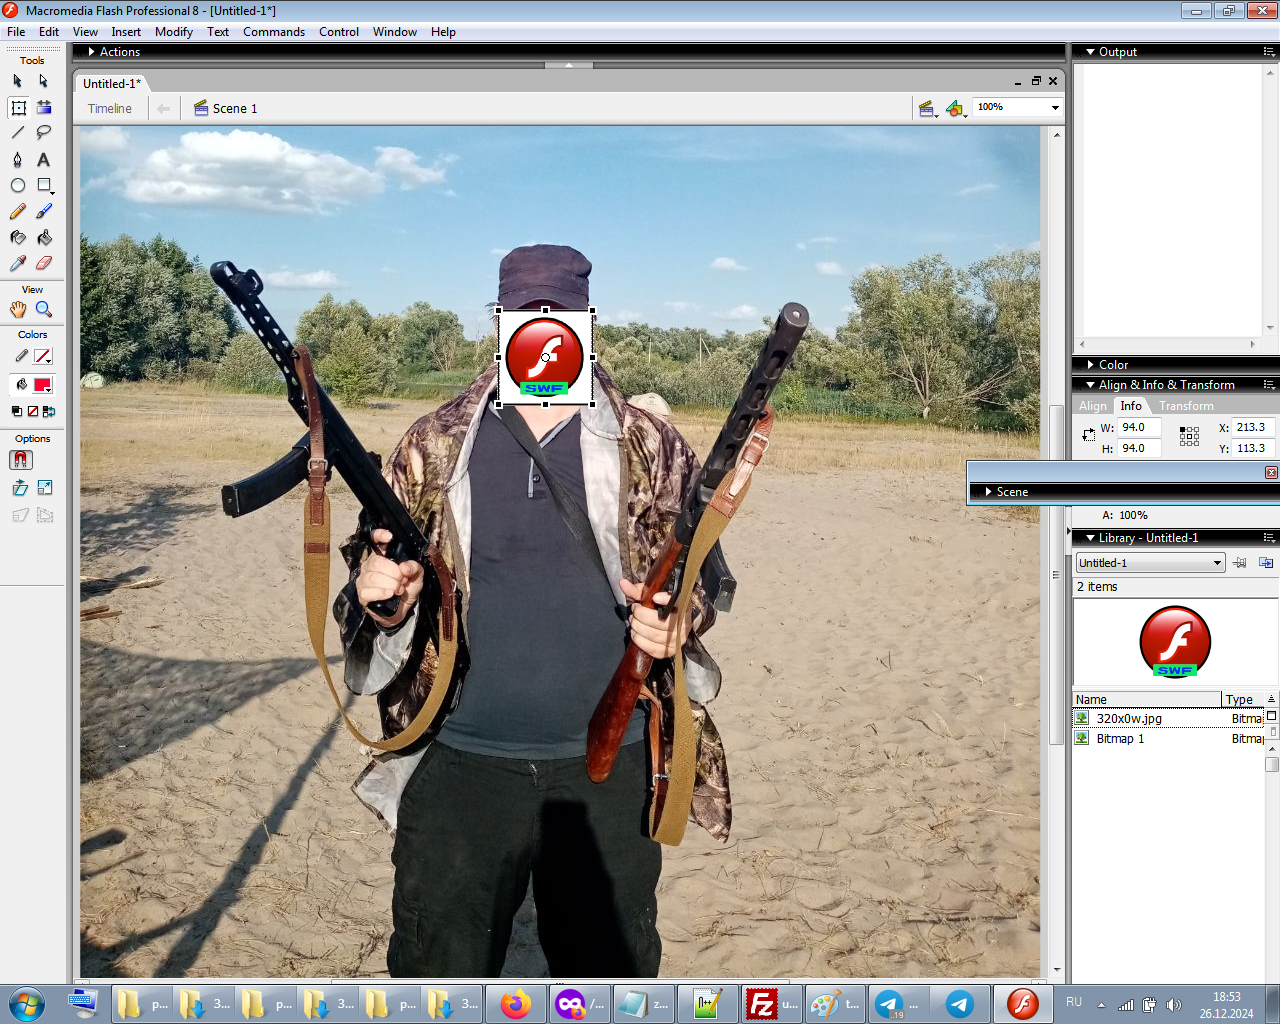Screen dimensions: 1280x1024
Task: Open the stroke color swatch
Action: tap(42, 357)
